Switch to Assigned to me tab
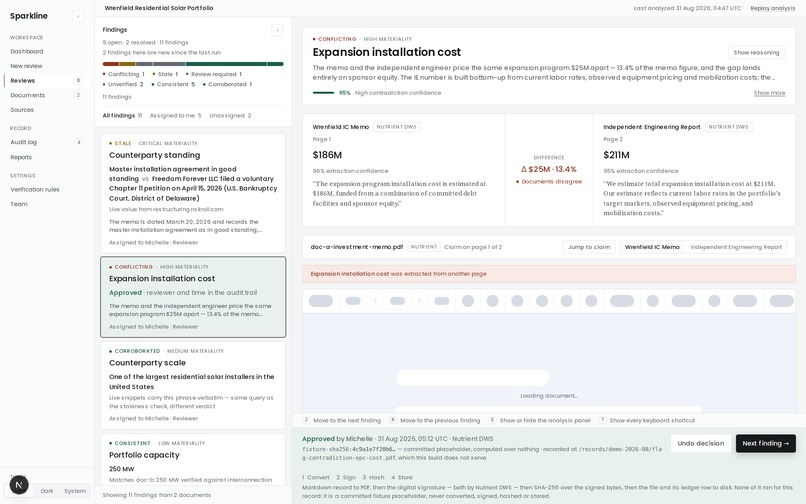 176,116
